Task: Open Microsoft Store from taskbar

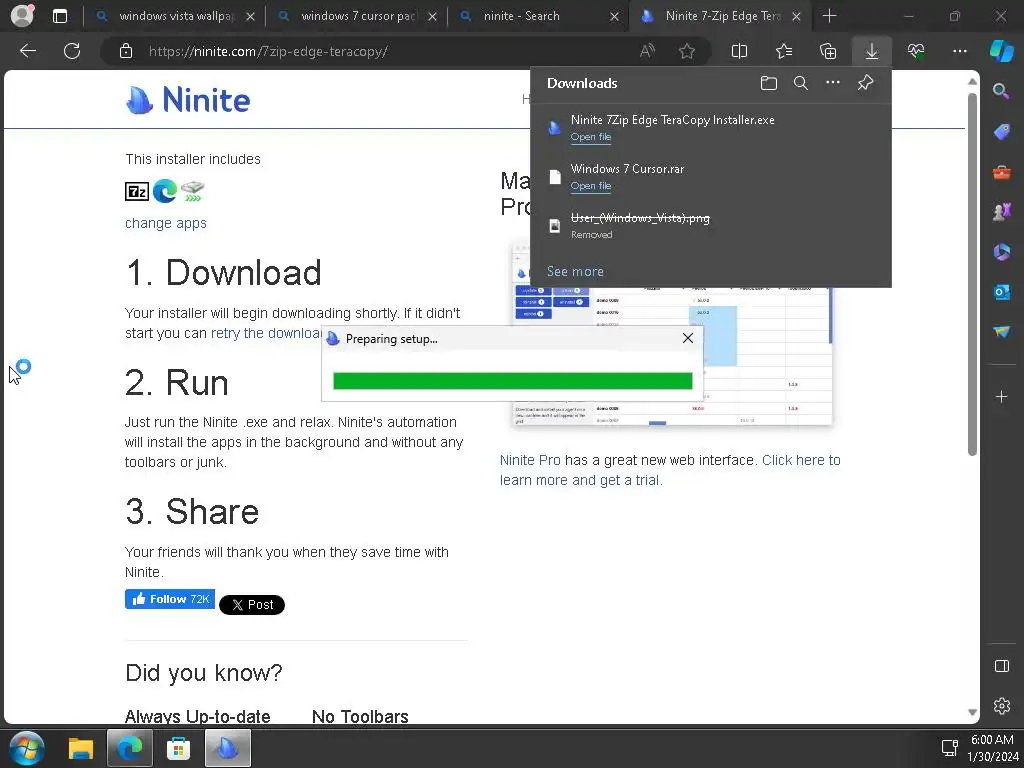Action: click(x=178, y=748)
